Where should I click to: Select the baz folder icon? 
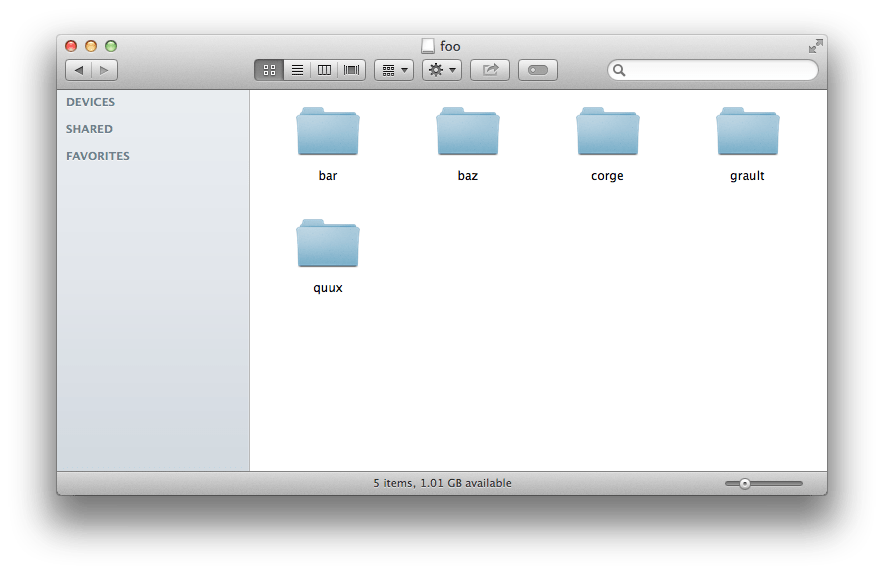[x=468, y=131]
